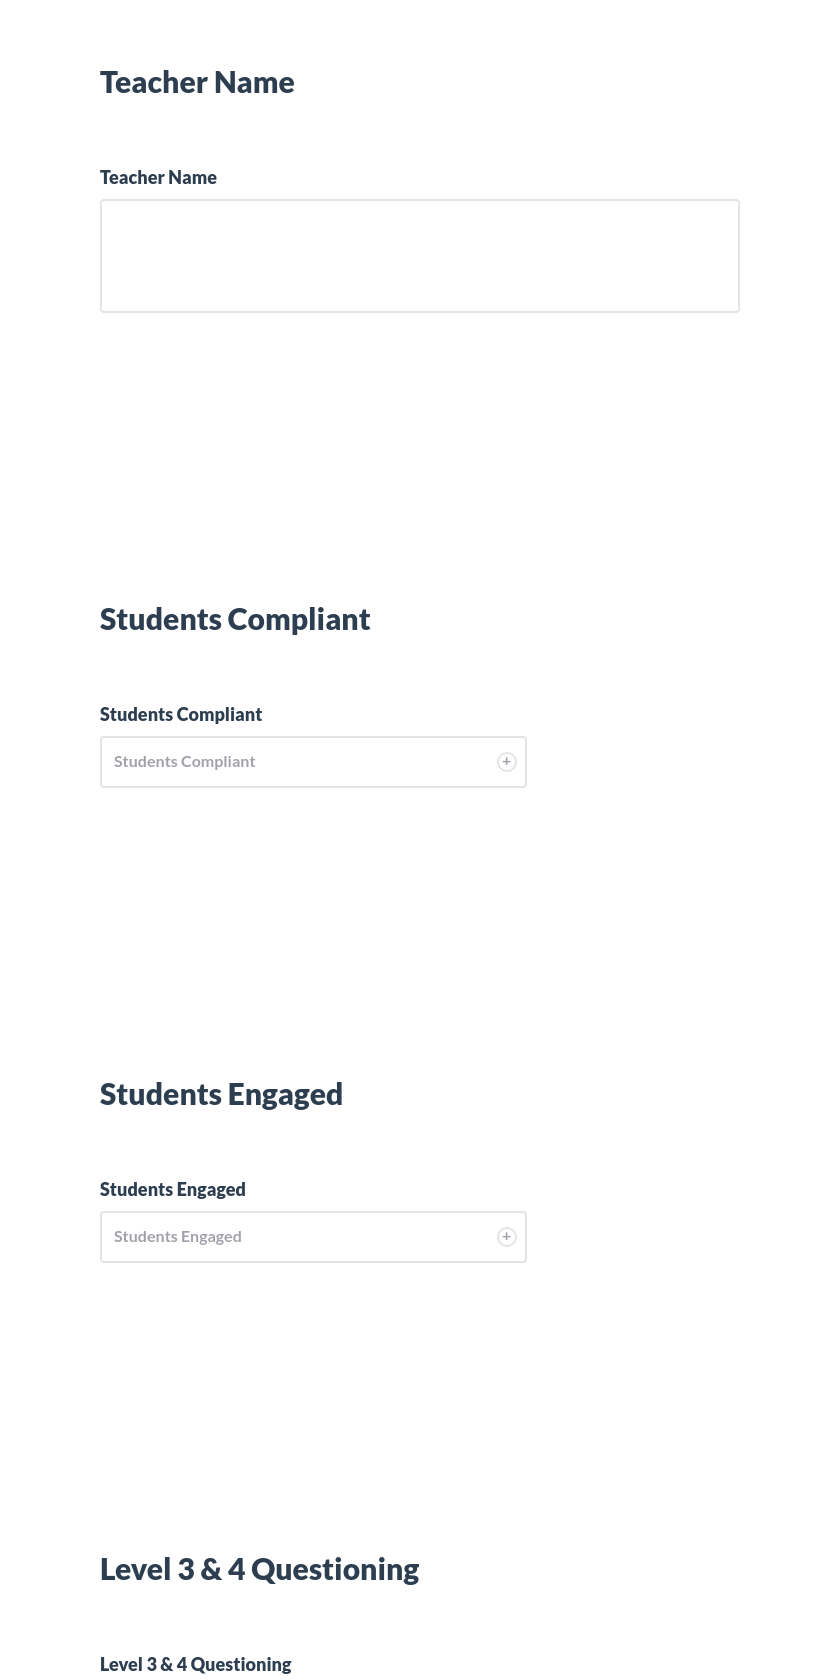Expand options using the Students Compliant plus button
840x1680 pixels.
coord(506,761)
